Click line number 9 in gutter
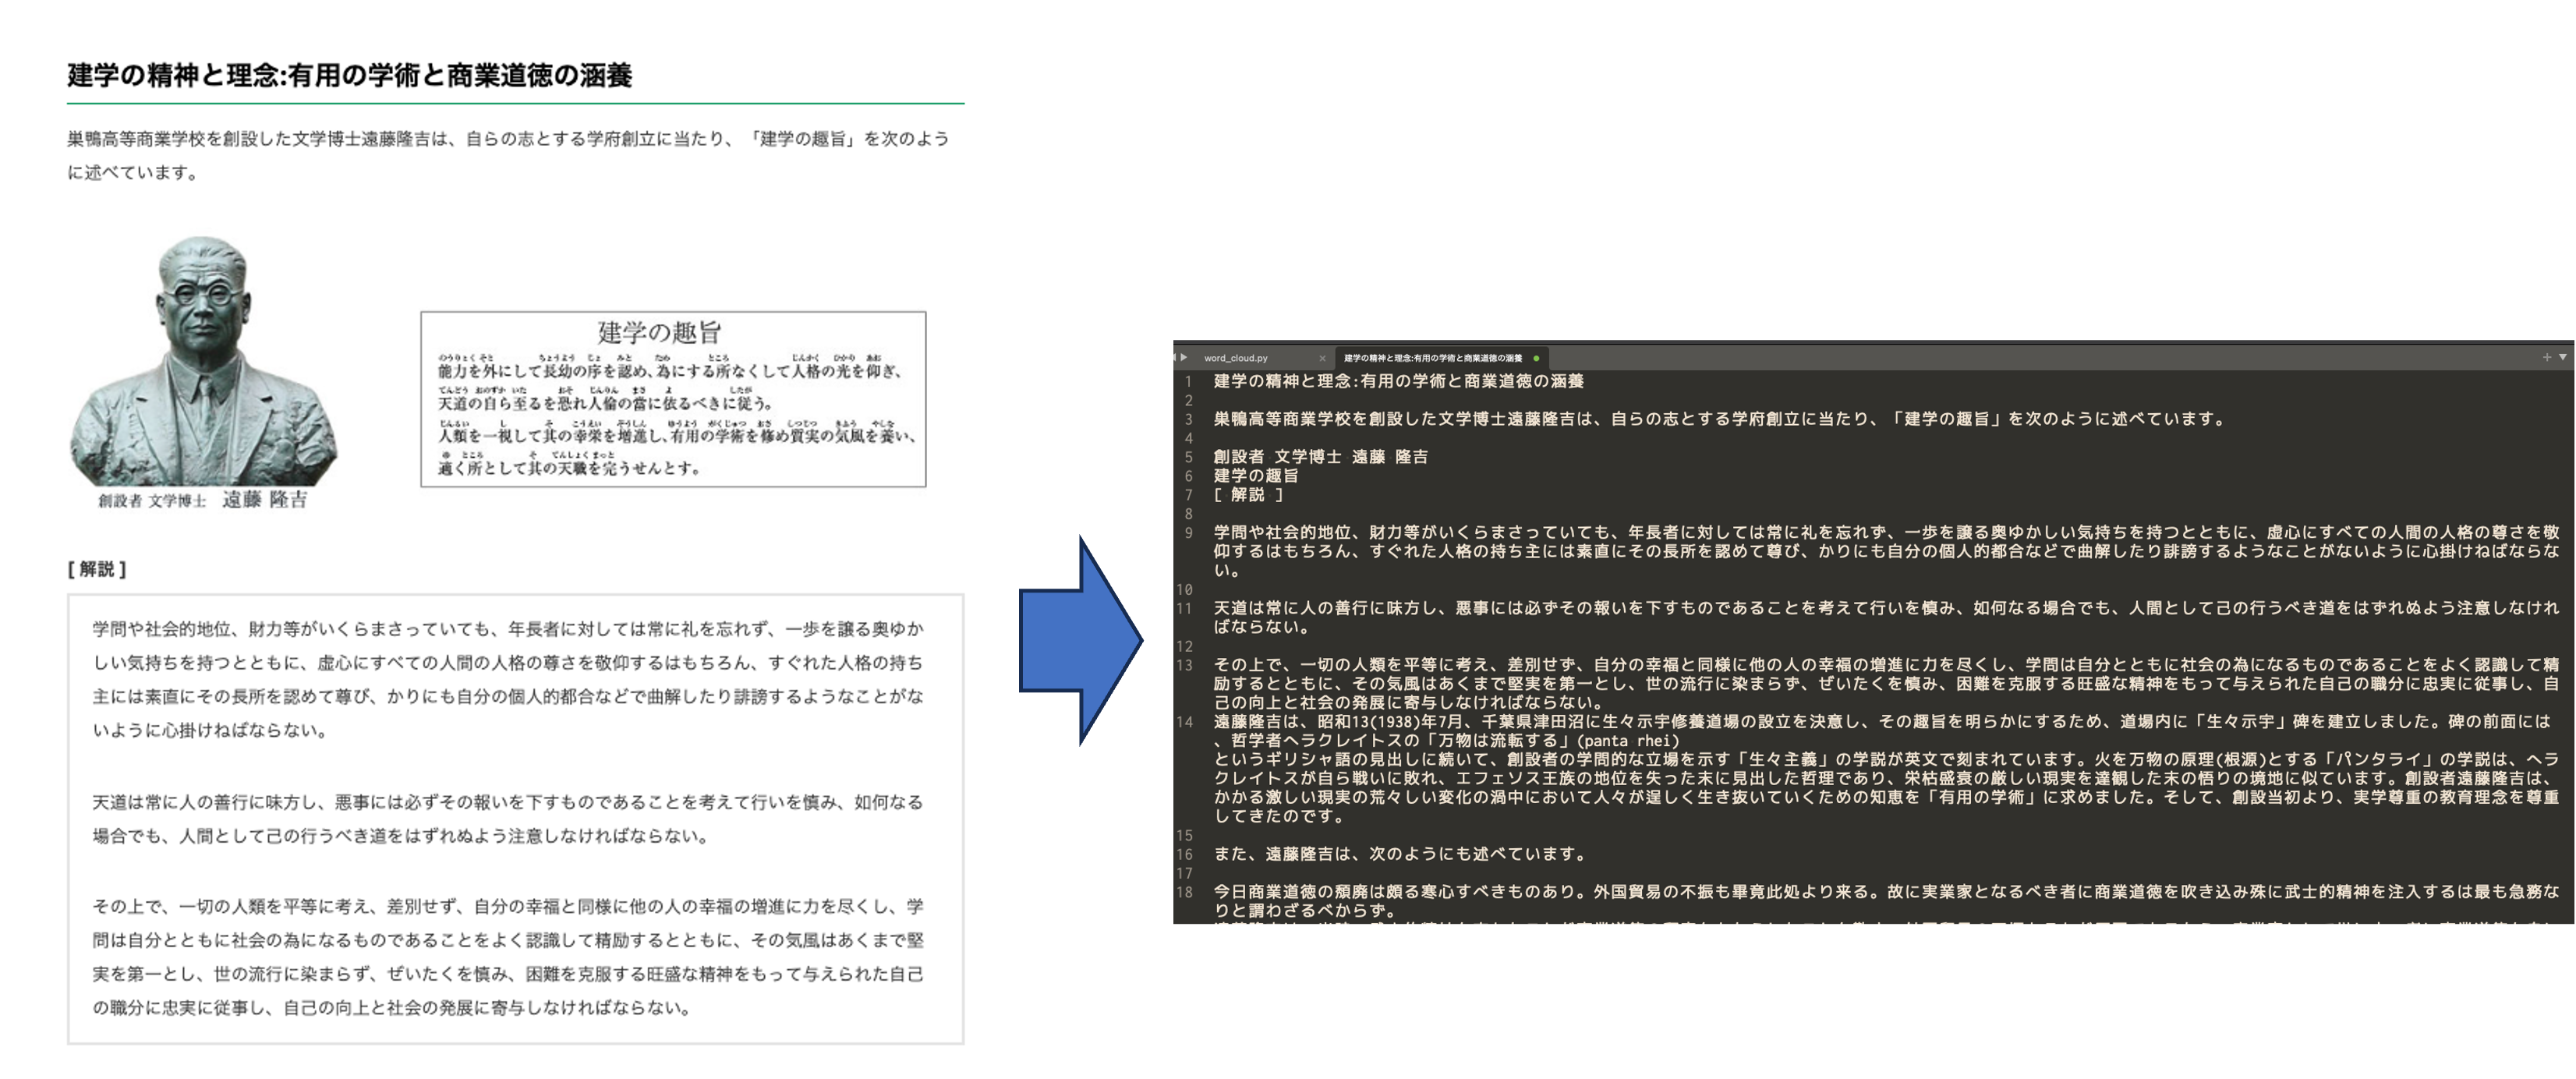Viewport: 2576px width, 1079px height. tap(1188, 533)
